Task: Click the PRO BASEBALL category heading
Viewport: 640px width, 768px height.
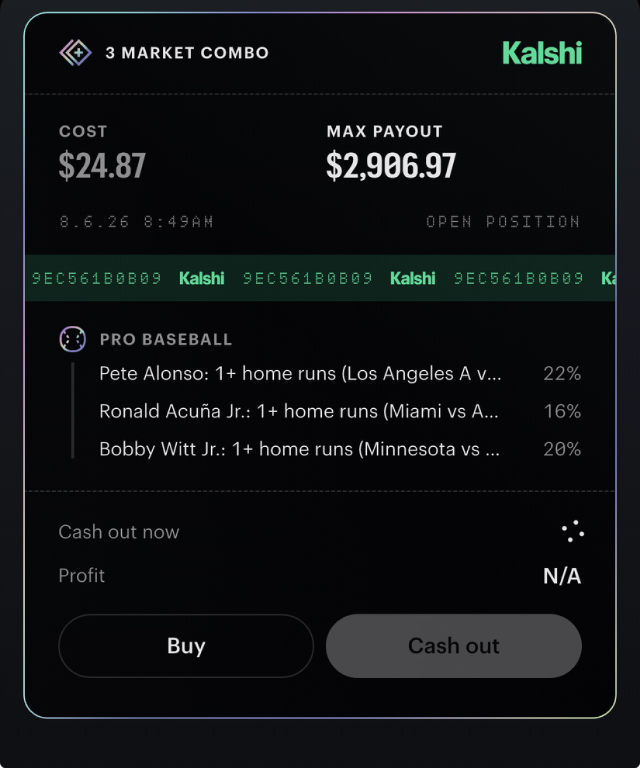Action: 166,339
